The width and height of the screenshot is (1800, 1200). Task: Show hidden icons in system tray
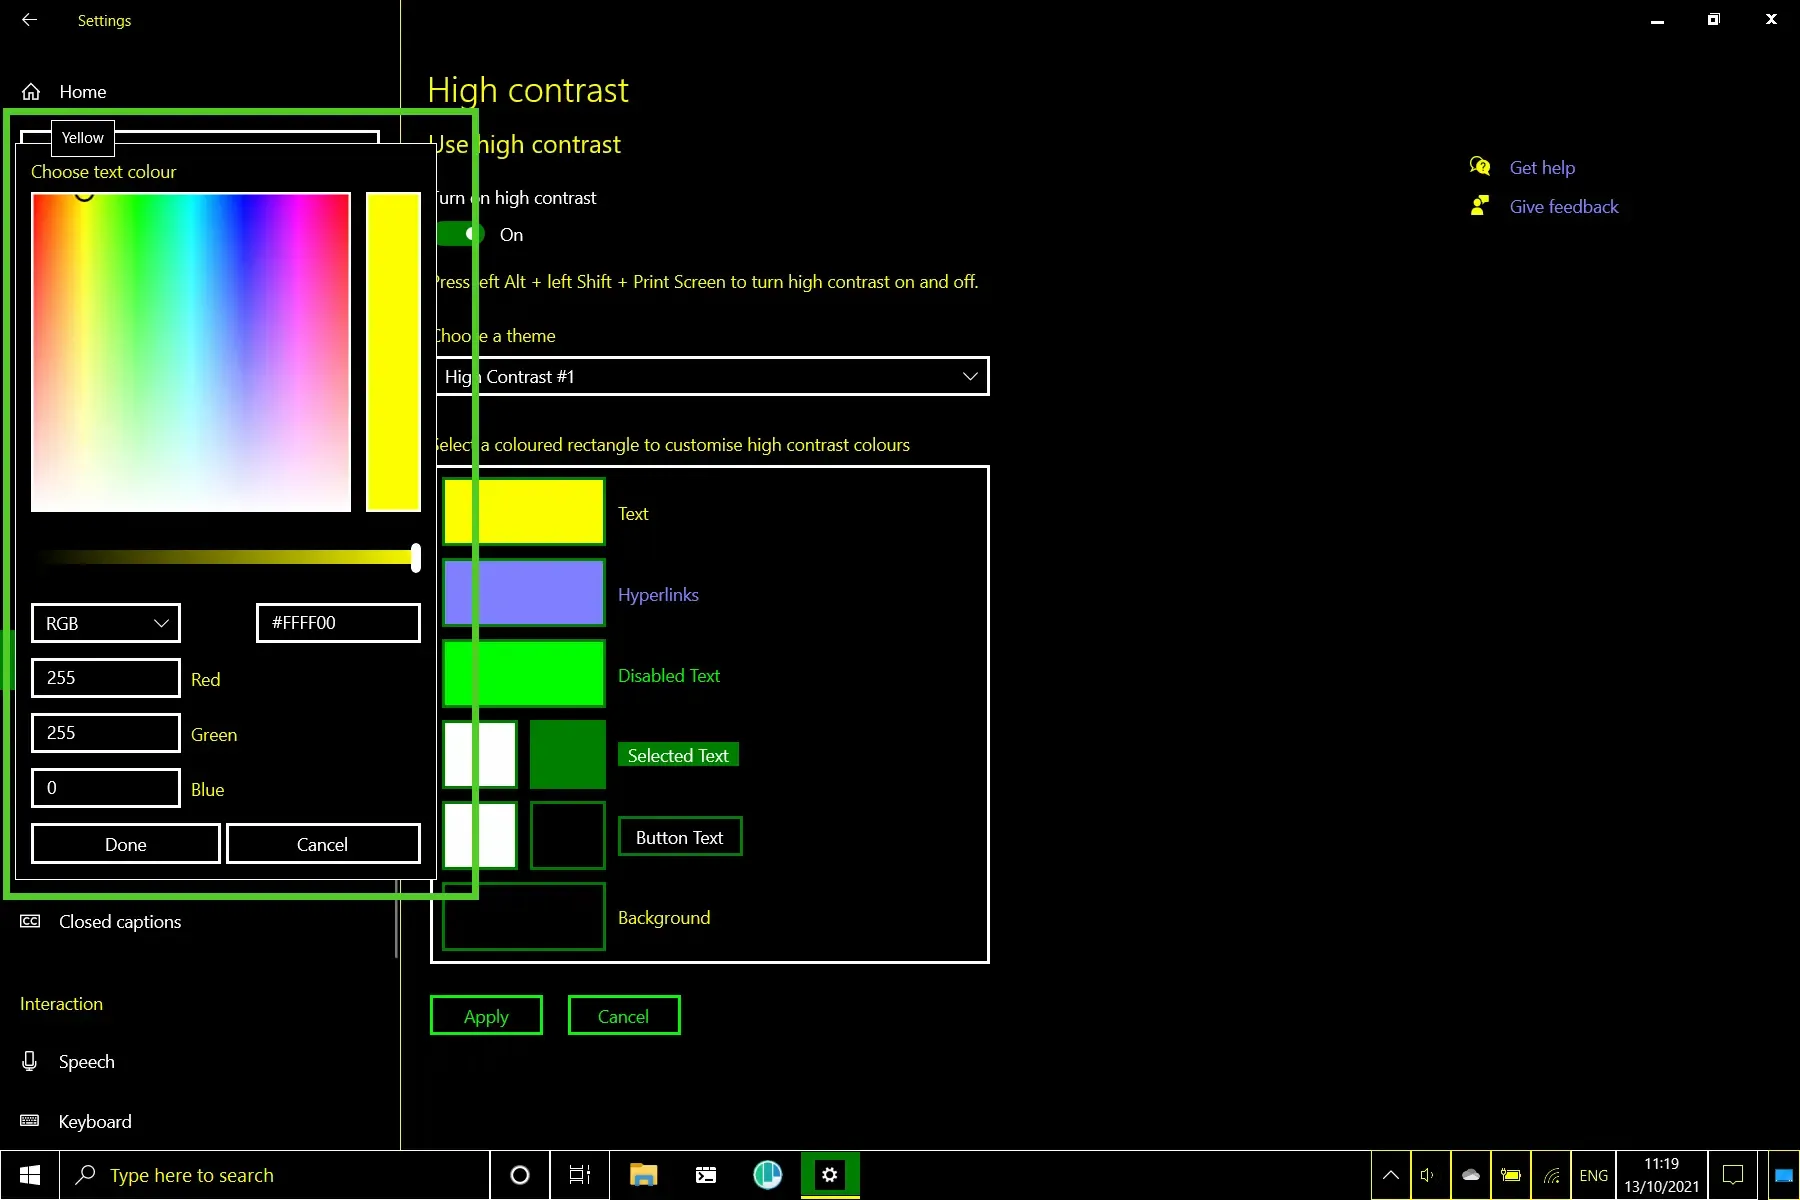[1390, 1175]
